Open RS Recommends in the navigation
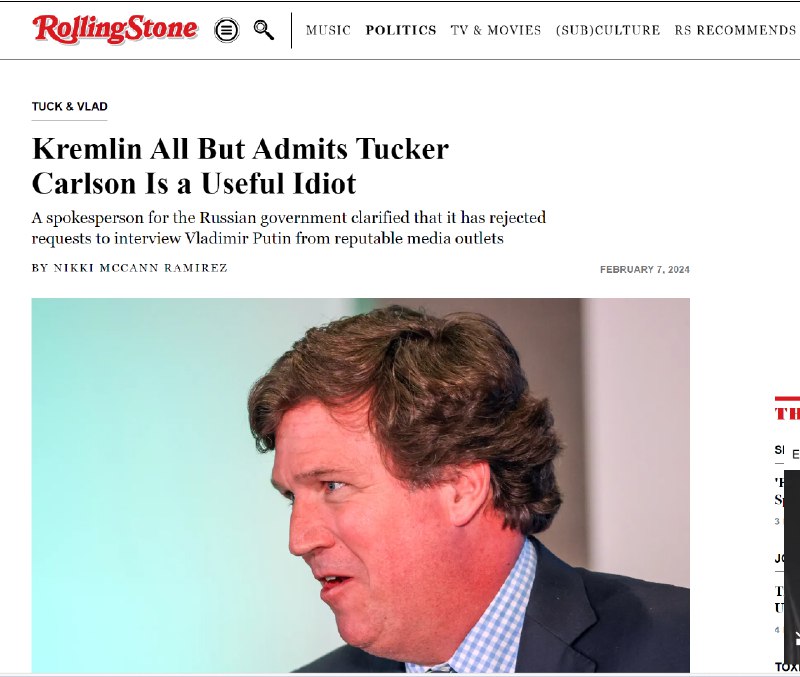This screenshot has height=677, width=800. 735,30
